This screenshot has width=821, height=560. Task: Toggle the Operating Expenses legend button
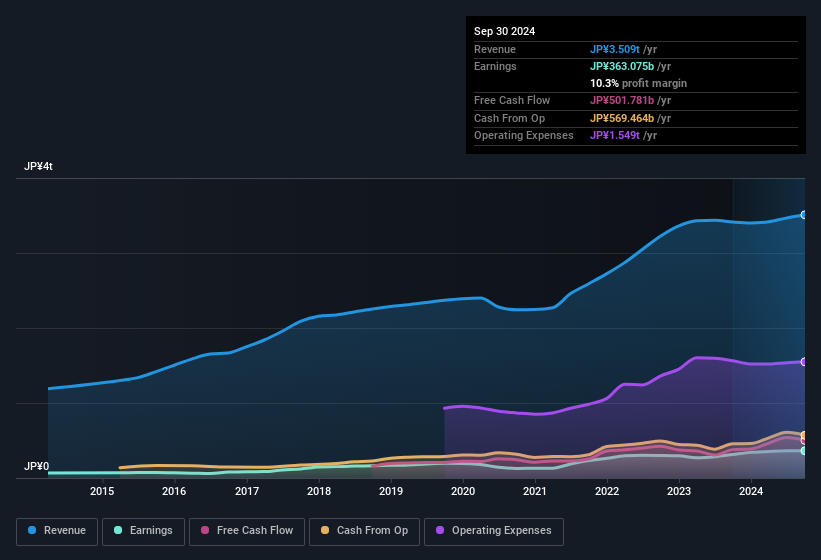pos(493,531)
